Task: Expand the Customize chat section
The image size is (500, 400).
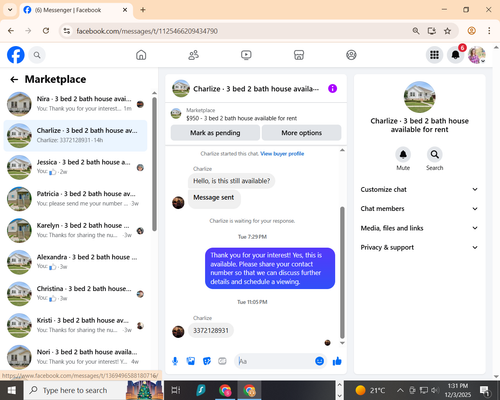Action: point(419,189)
